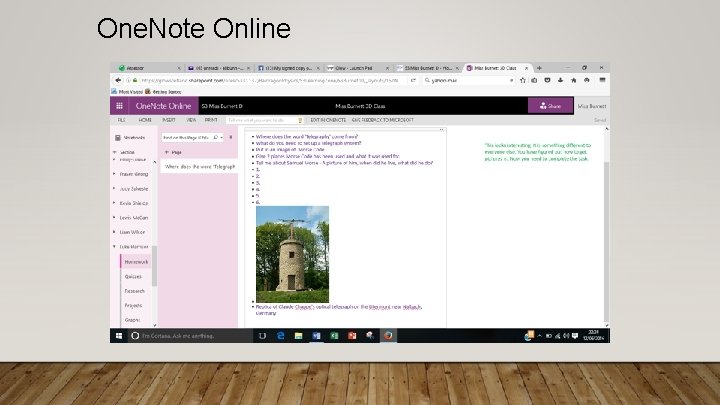720x405 pixels.
Task: Open the HOME ribbon tab
Action: [x=145, y=120]
